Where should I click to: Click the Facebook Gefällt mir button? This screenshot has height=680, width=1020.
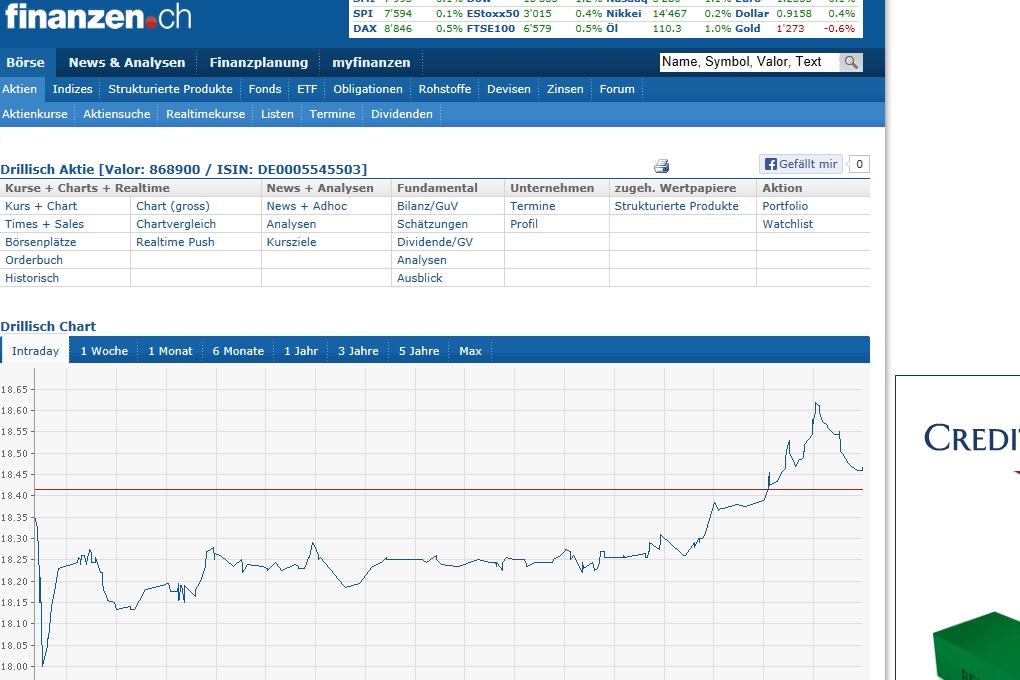click(801, 164)
